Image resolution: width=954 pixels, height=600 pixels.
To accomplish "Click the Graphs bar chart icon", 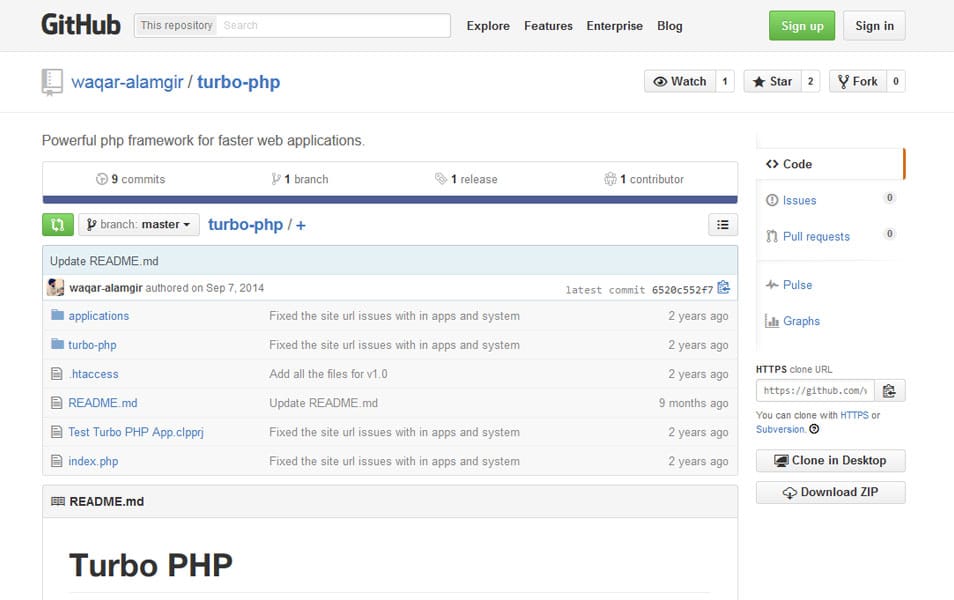I will click(772, 321).
